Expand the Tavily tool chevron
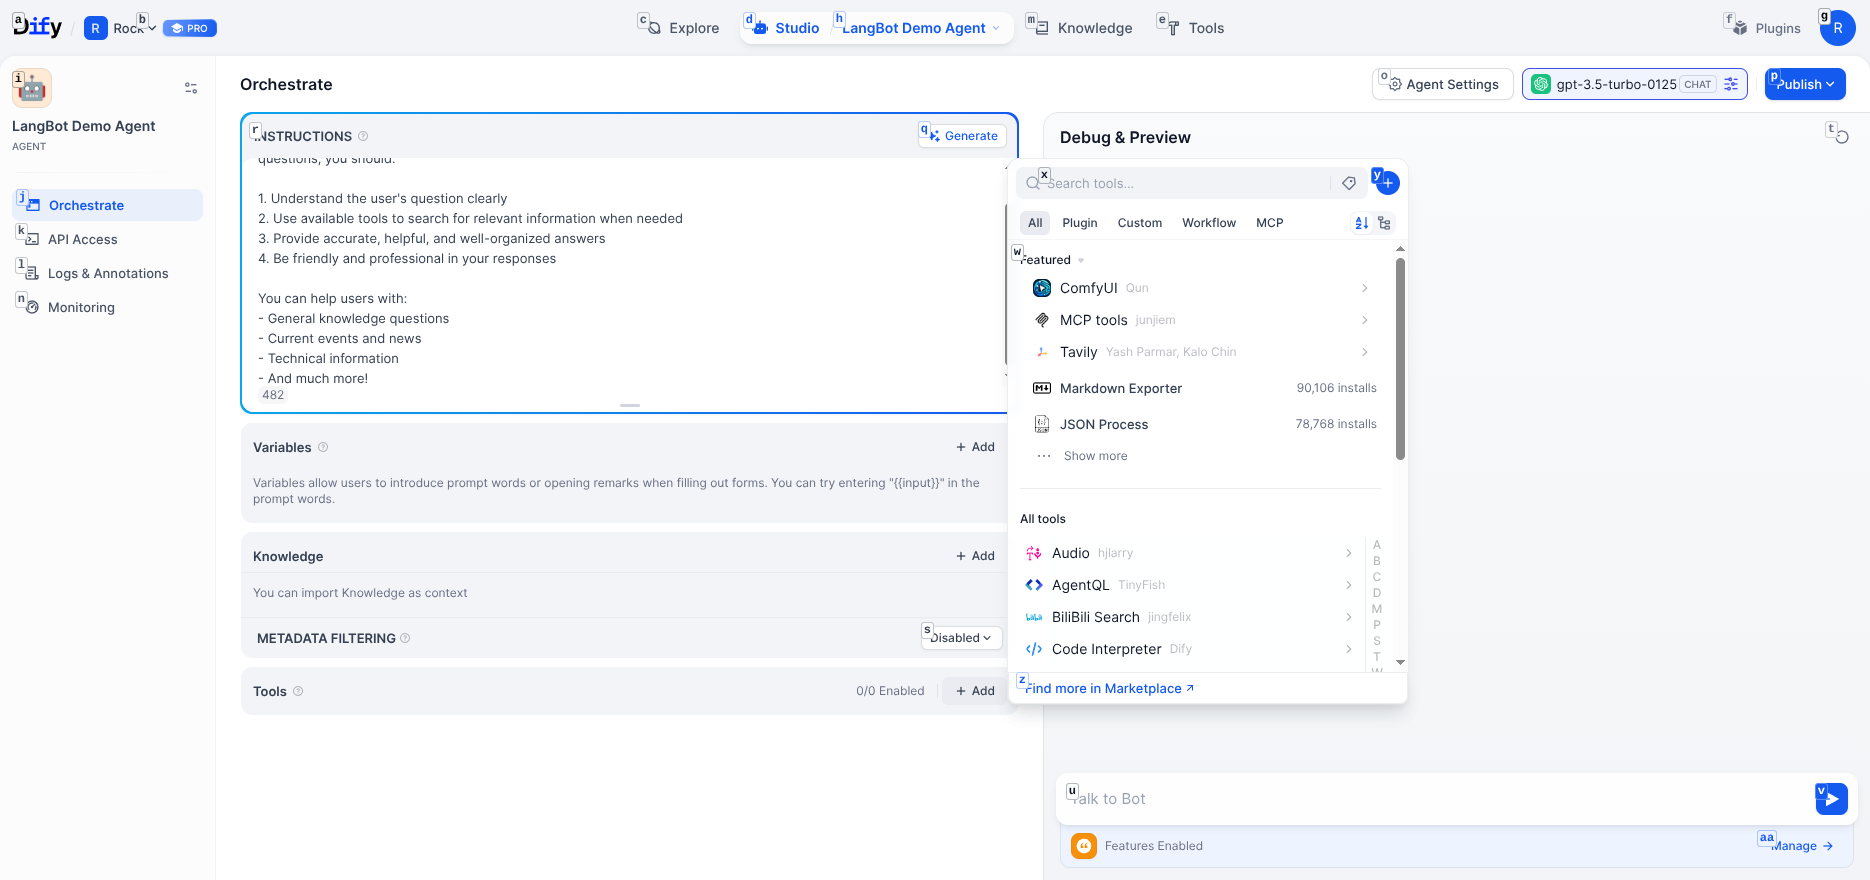 tap(1365, 352)
